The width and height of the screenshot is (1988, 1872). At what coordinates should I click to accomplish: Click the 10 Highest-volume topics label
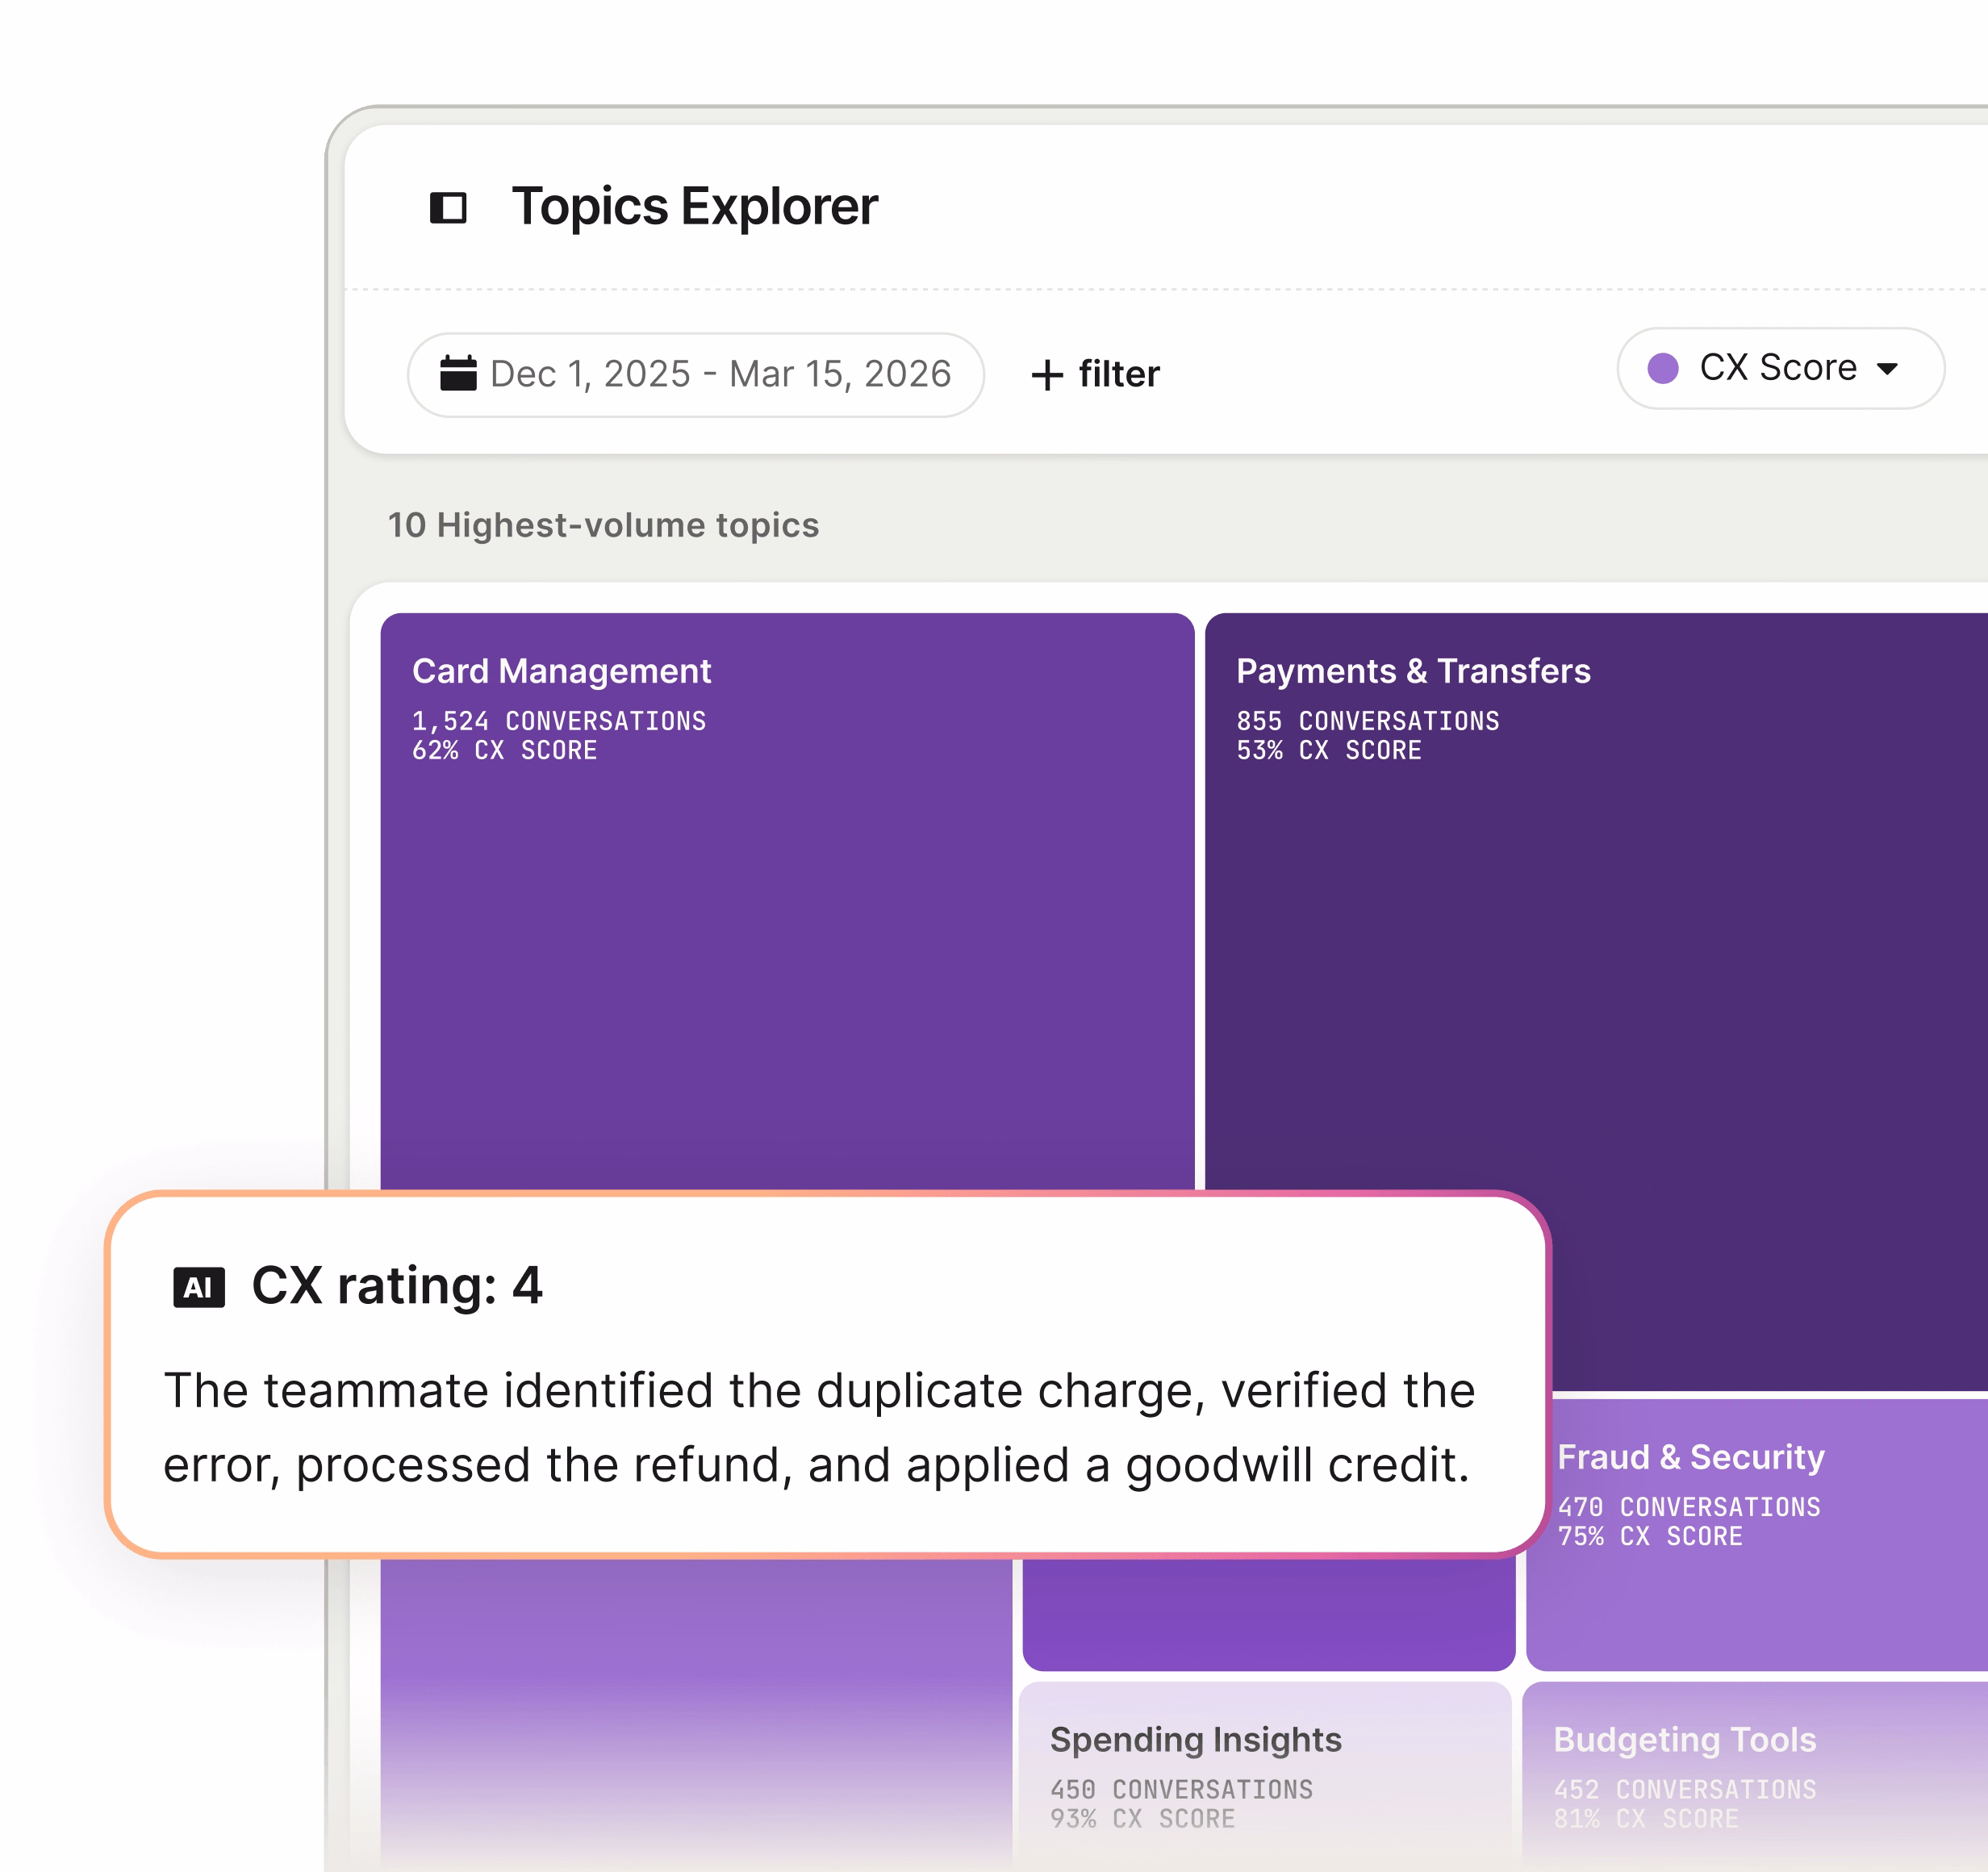click(603, 525)
